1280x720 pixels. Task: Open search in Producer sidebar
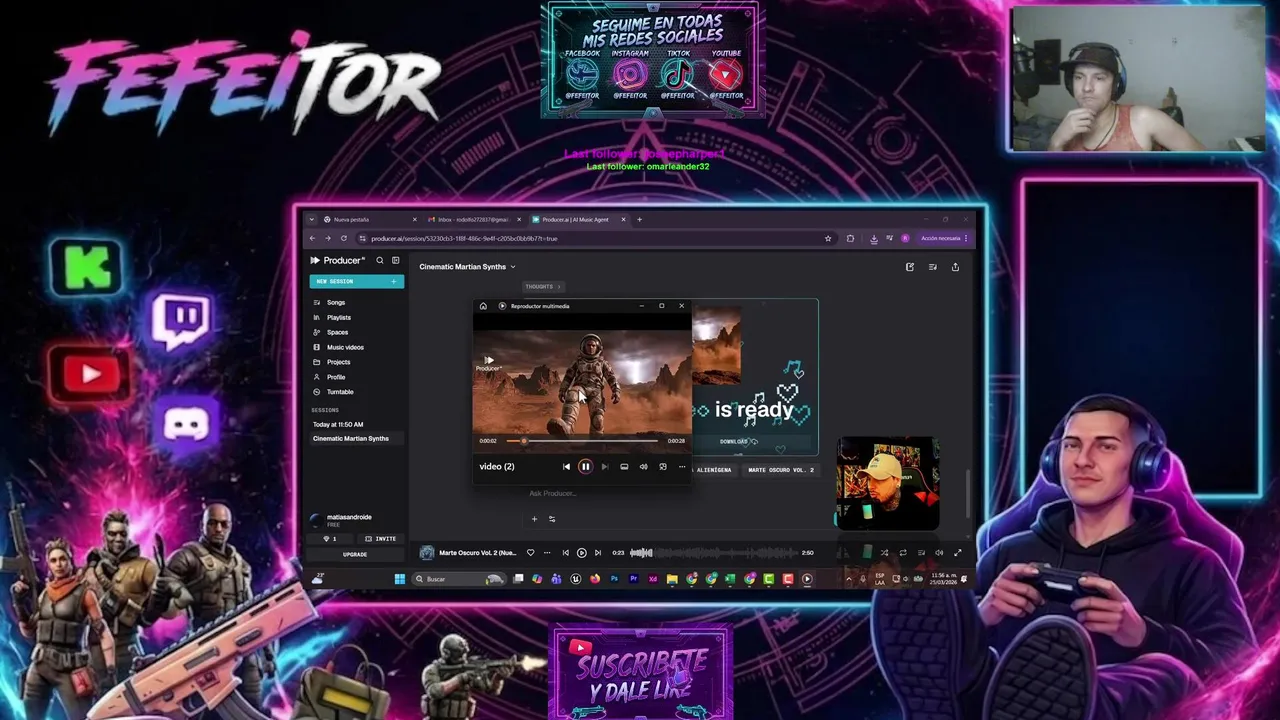[x=380, y=260]
